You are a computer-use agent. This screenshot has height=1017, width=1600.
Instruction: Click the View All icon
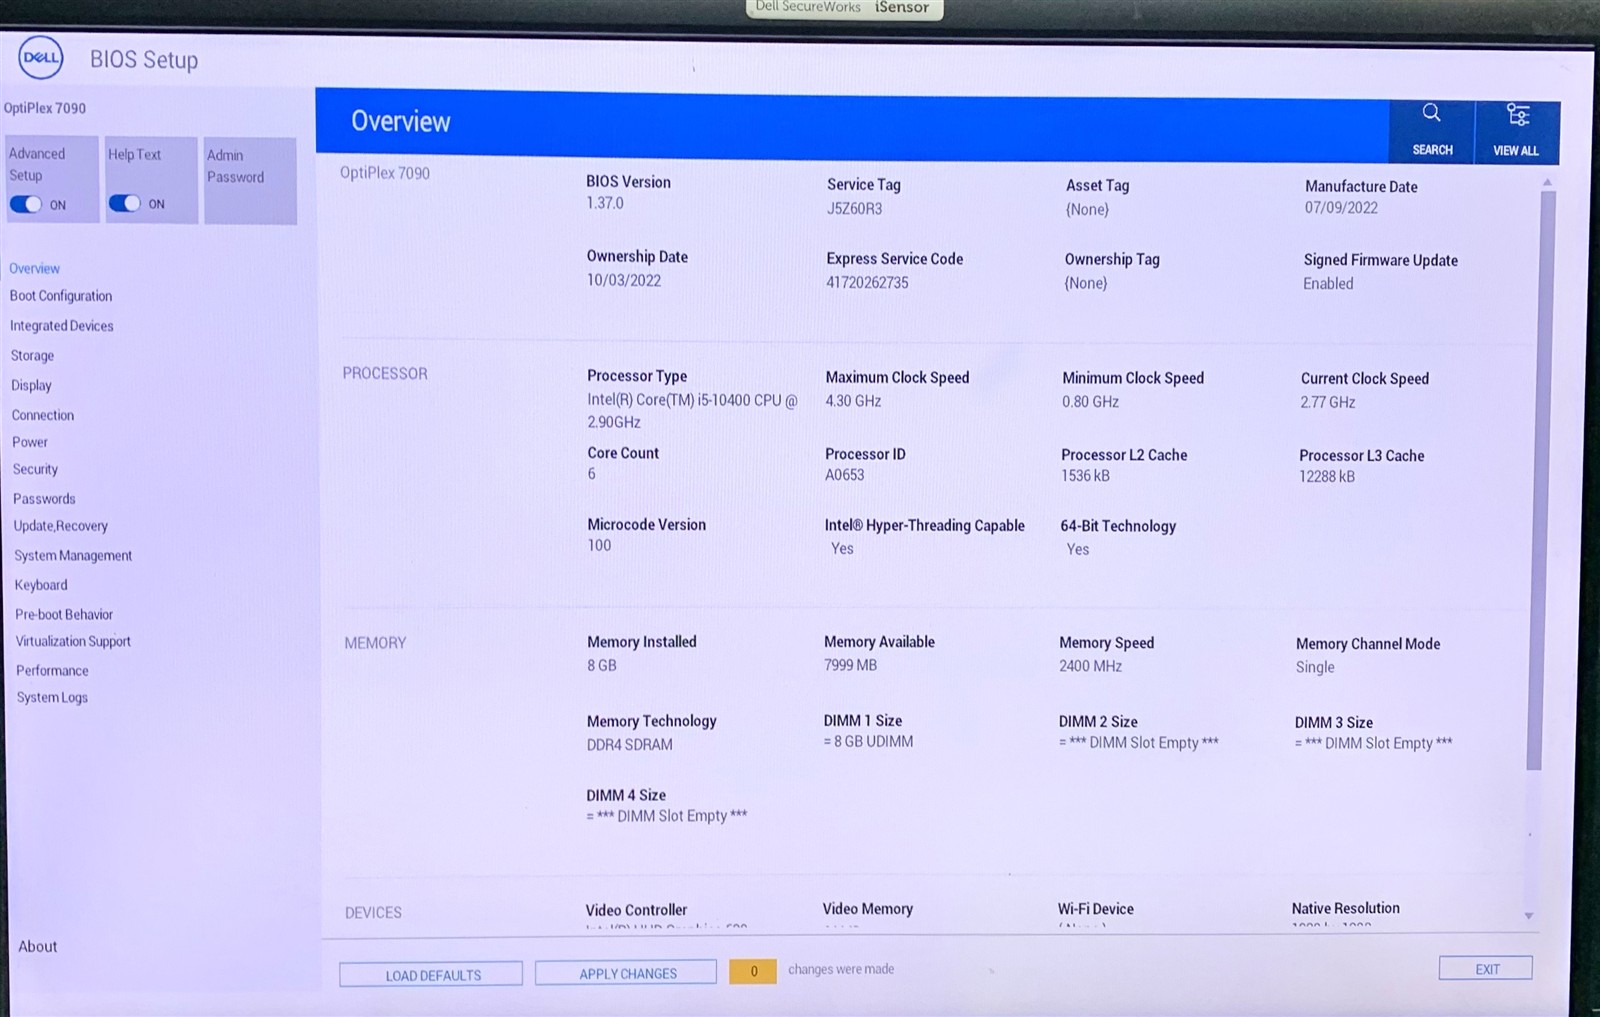point(1517,116)
